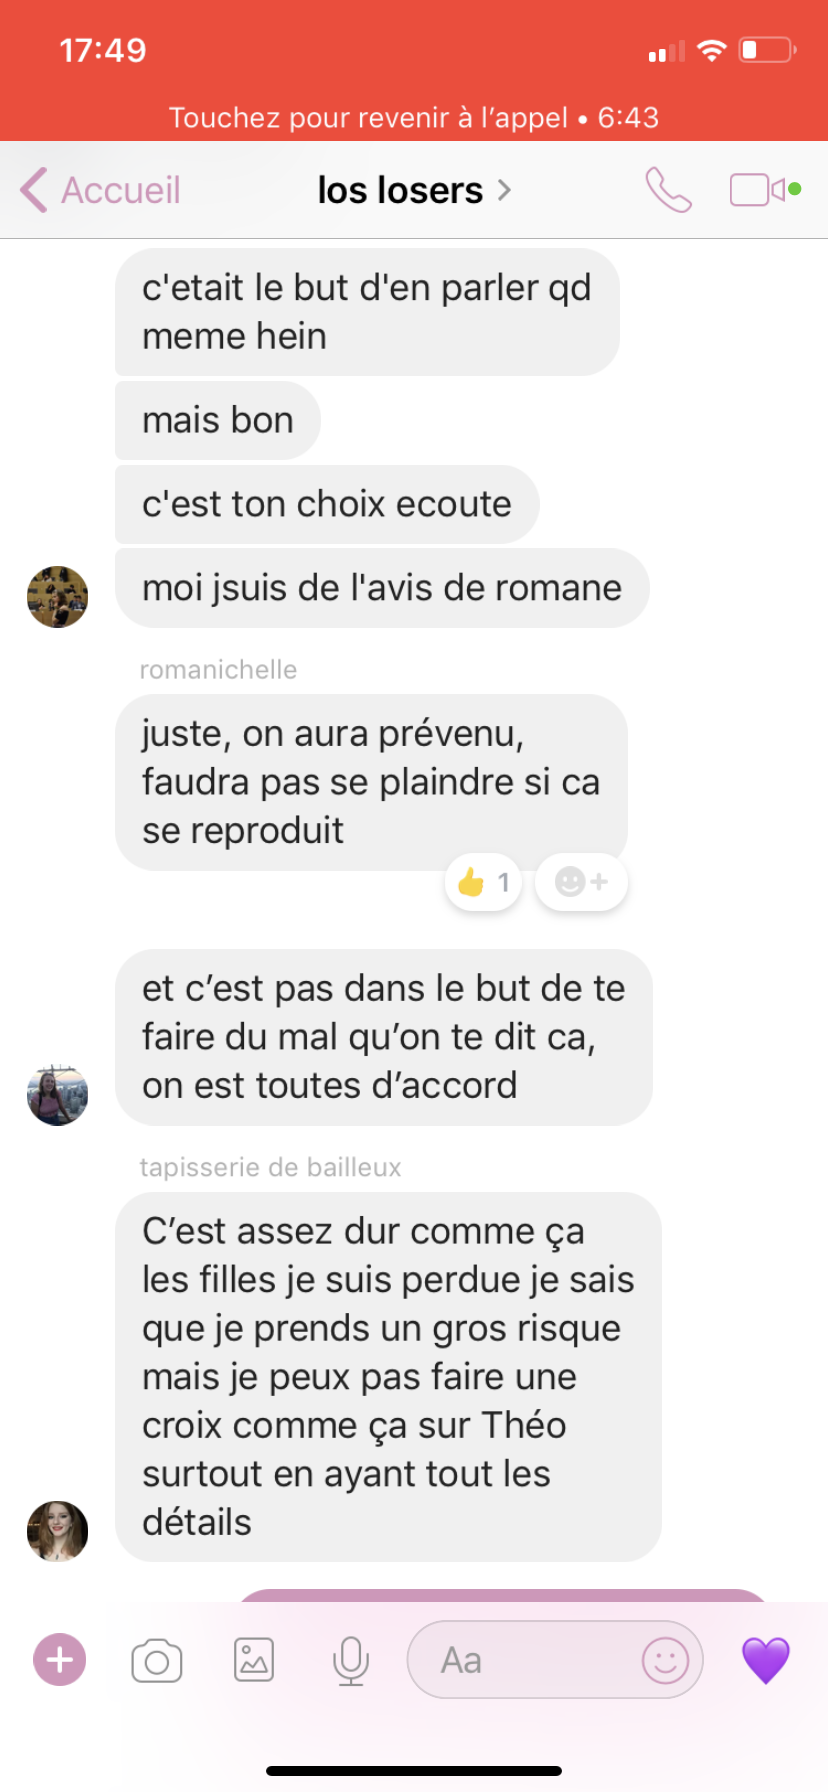Select the 'mais bon' message bubble

click(x=218, y=420)
